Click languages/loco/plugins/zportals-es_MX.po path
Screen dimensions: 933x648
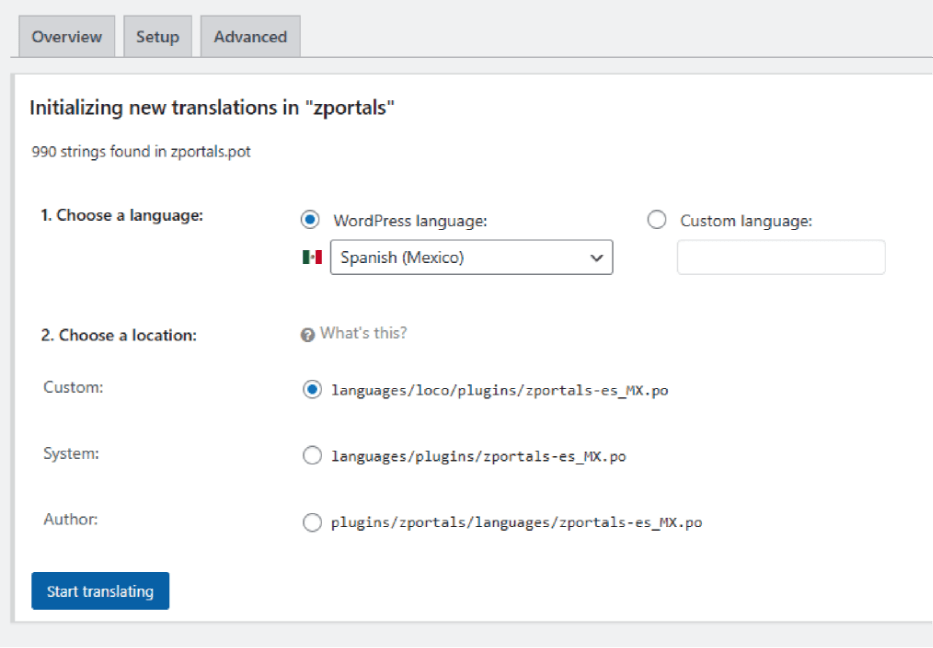pos(500,390)
